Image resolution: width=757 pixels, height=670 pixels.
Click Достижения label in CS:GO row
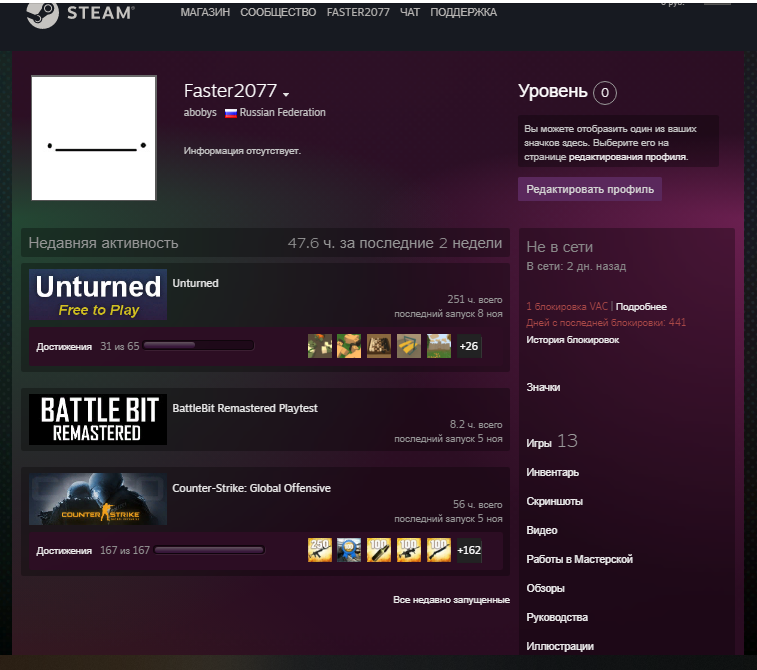64,551
